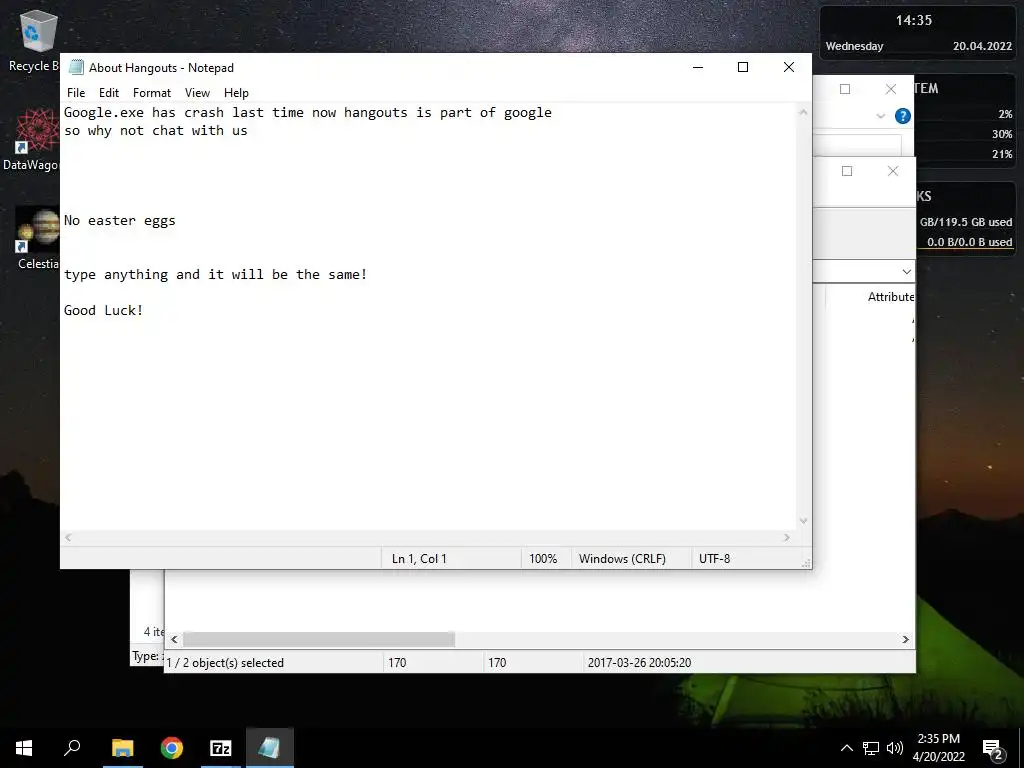
Task: Click the 7-Zip horizontal scrollbar right arrow
Action: [905, 639]
